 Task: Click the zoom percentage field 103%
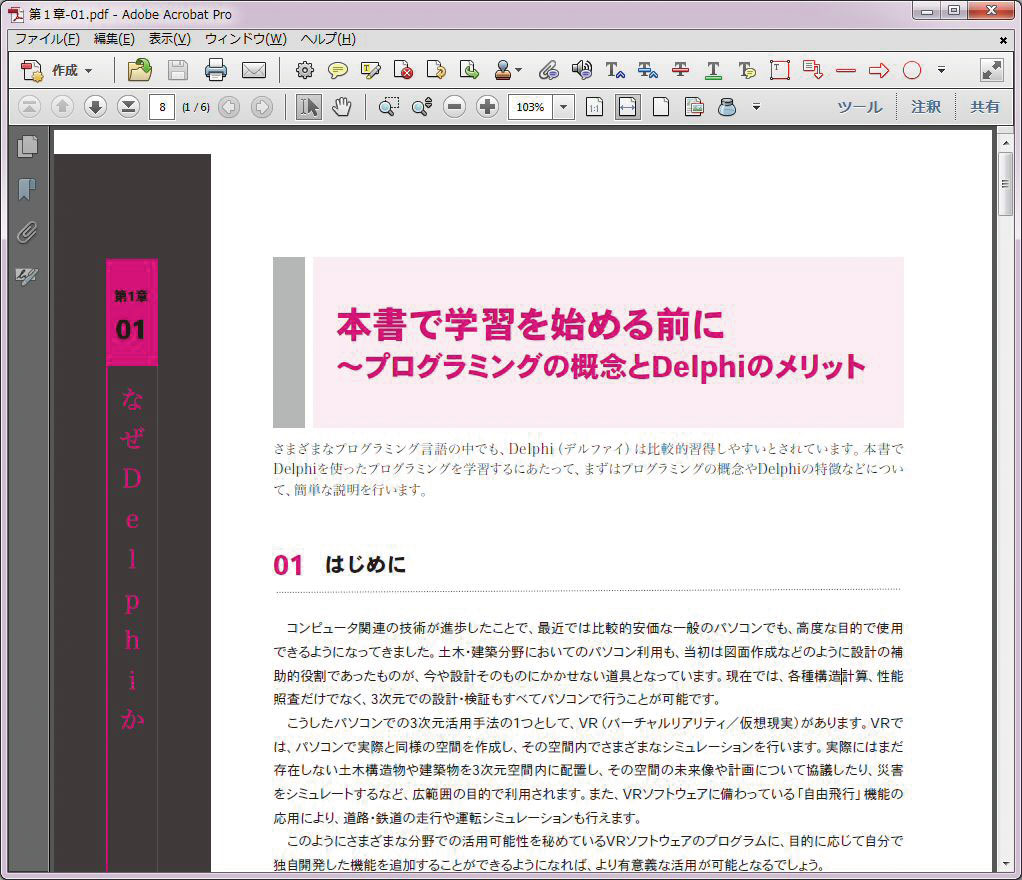point(531,107)
